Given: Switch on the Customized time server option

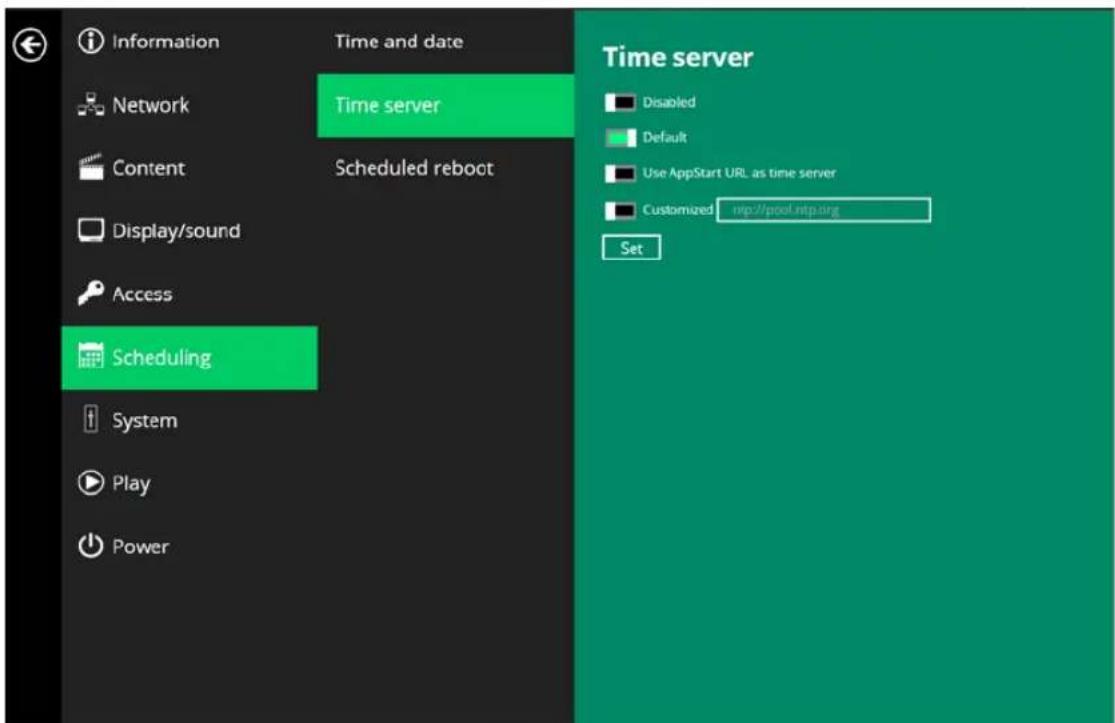Looking at the screenshot, I should 619,210.
